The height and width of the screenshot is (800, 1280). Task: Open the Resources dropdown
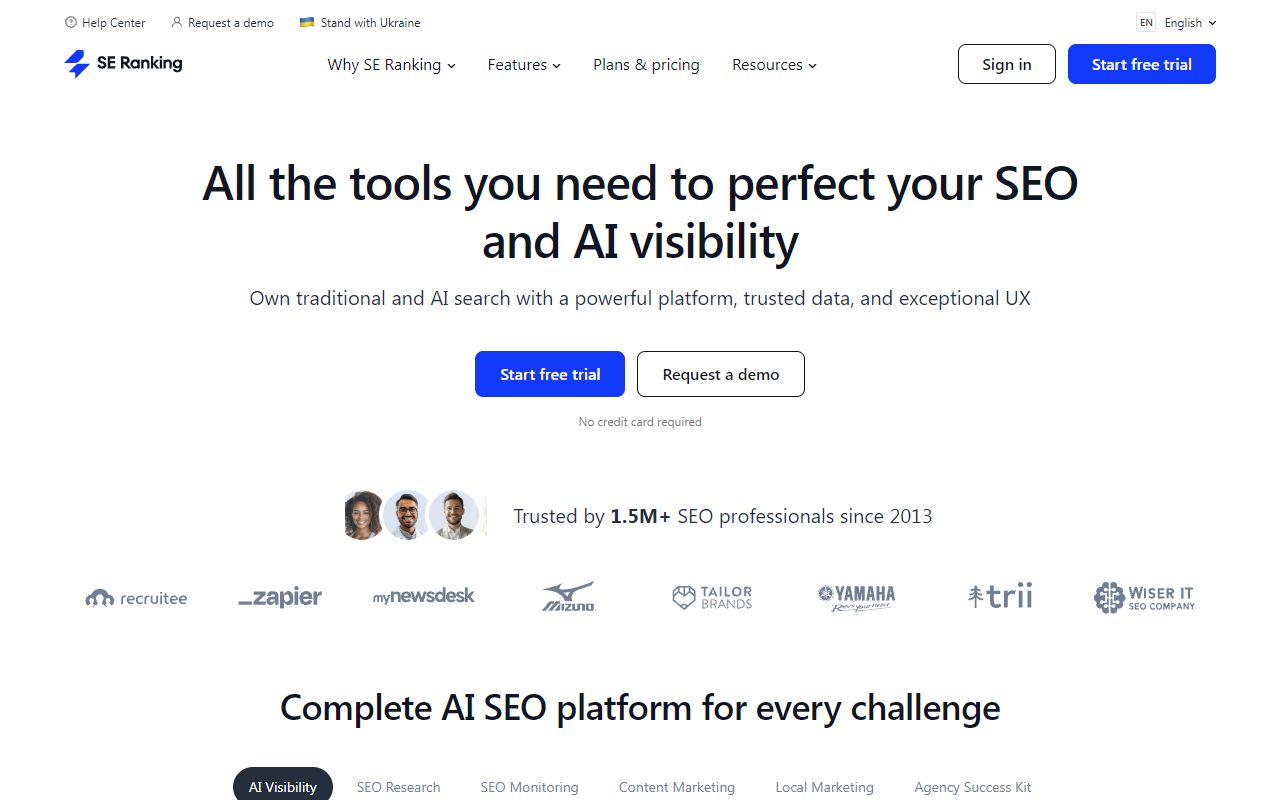tap(773, 64)
